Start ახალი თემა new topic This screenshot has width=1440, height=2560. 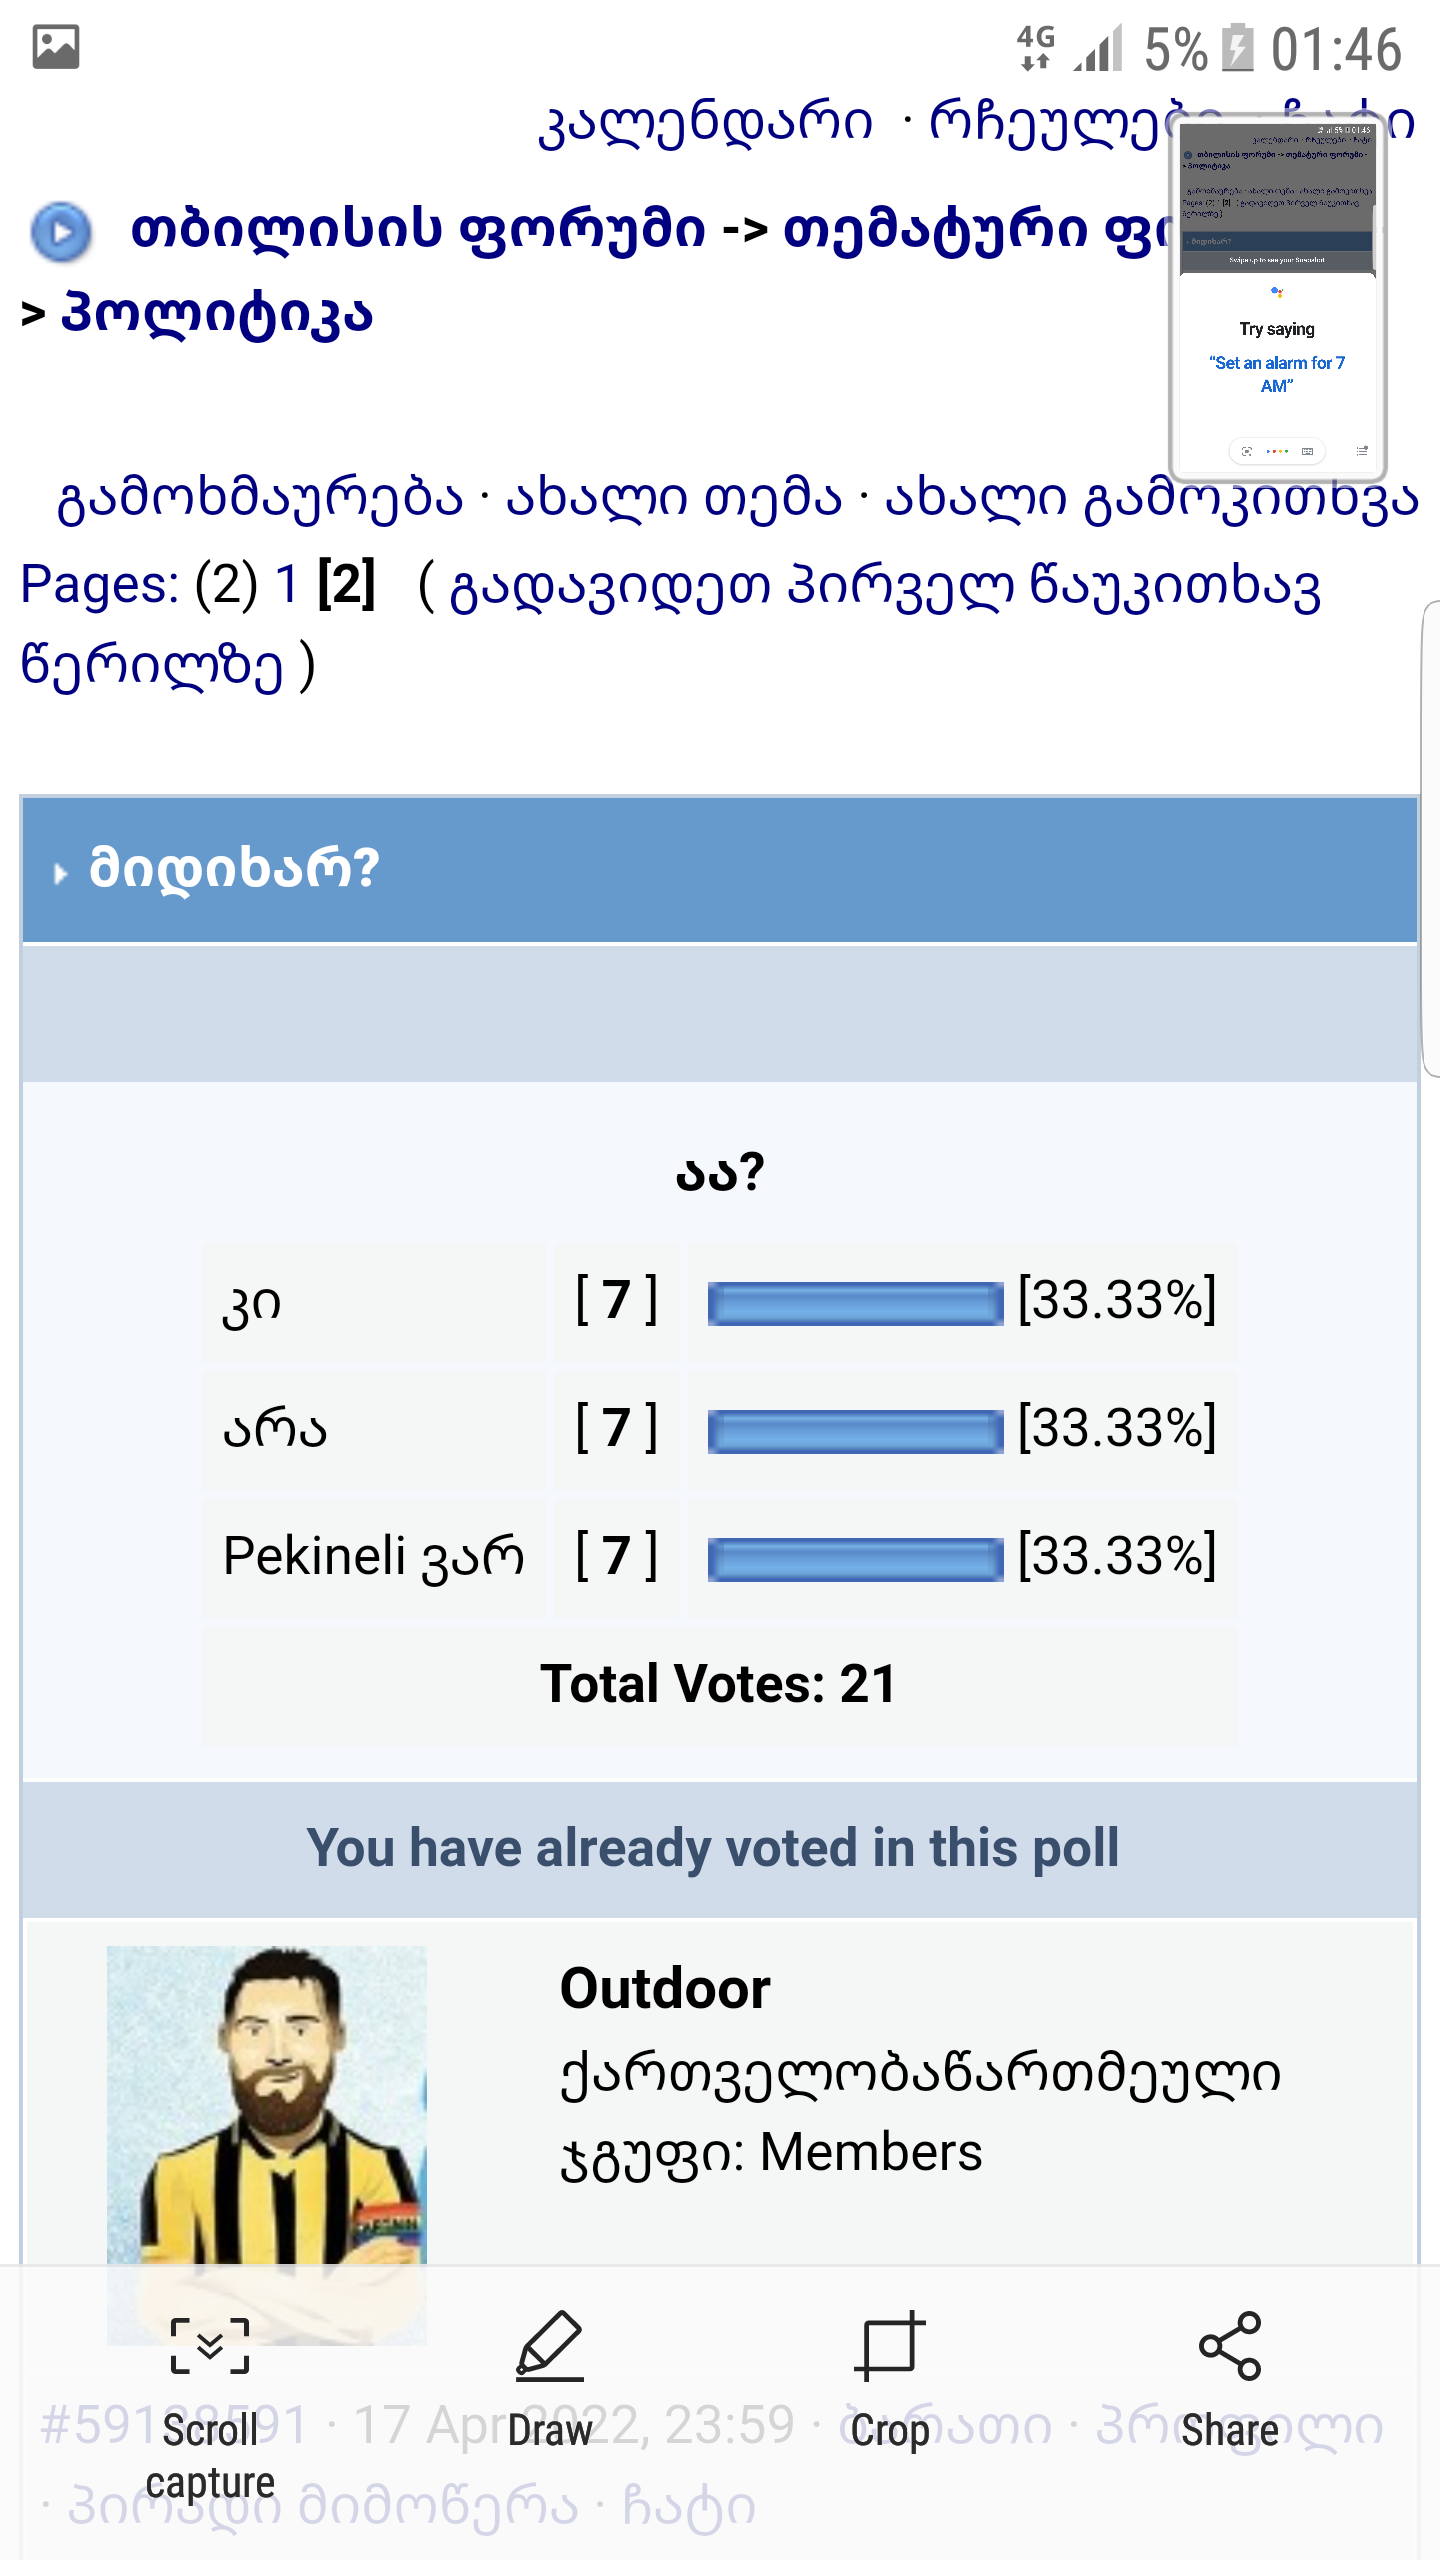[674, 498]
